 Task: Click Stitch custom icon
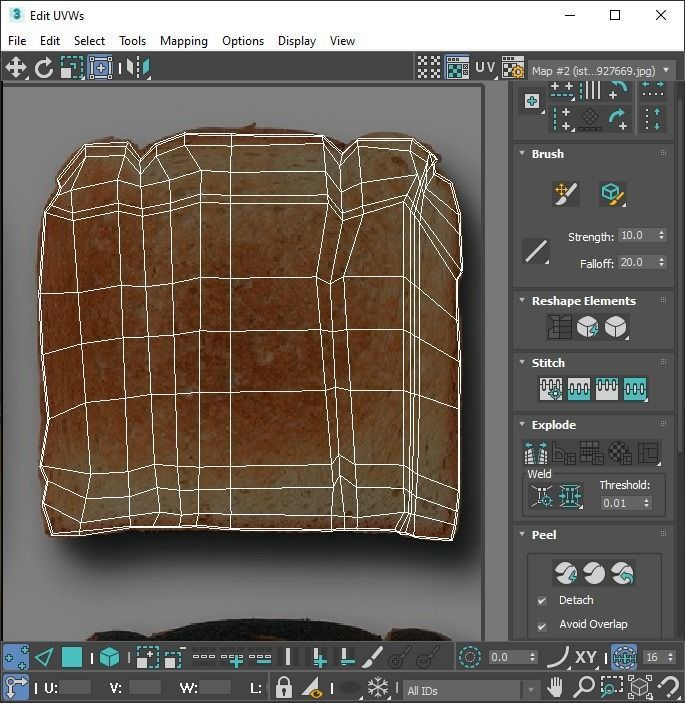(x=635, y=389)
